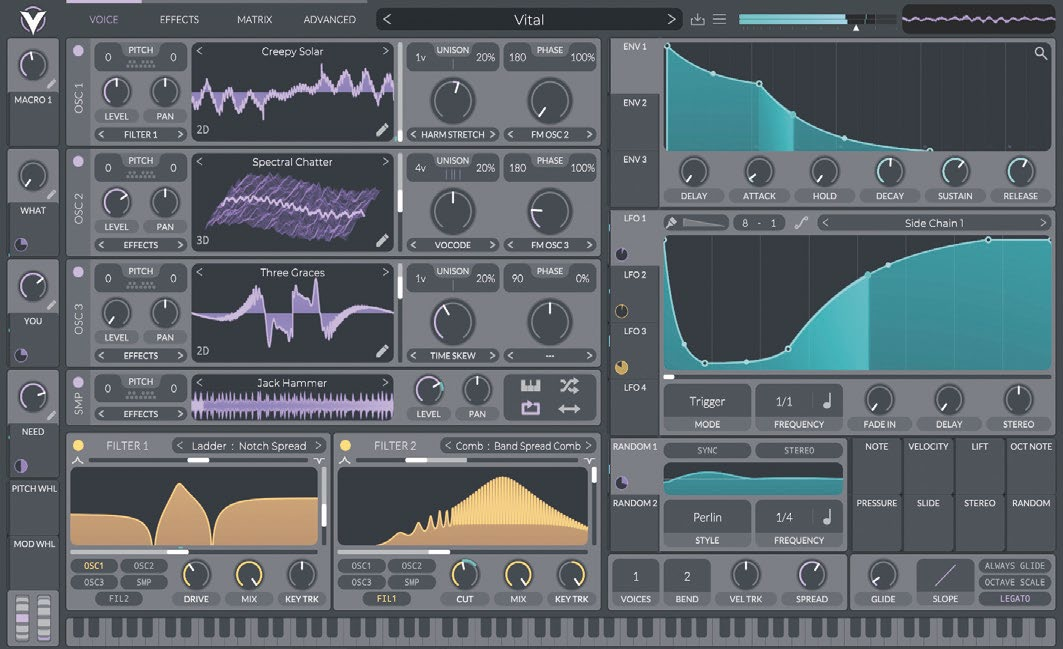
Task: Click the pencil edit icon on Creepy Solar wavetable
Action: [382, 130]
